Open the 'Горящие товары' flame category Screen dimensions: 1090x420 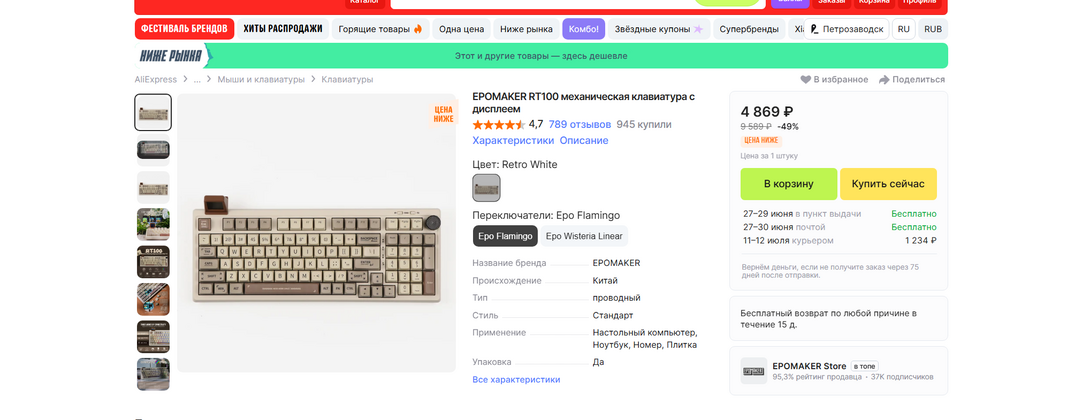click(x=381, y=29)
